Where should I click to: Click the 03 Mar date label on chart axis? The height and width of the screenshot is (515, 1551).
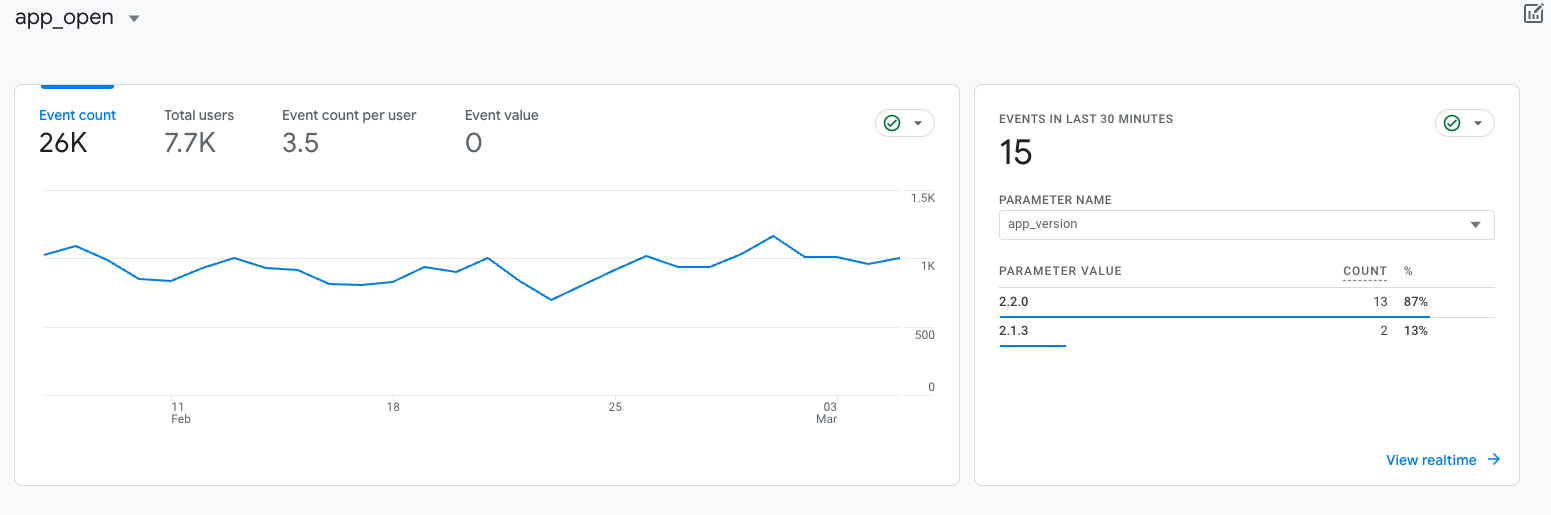[x=827, y=413]
